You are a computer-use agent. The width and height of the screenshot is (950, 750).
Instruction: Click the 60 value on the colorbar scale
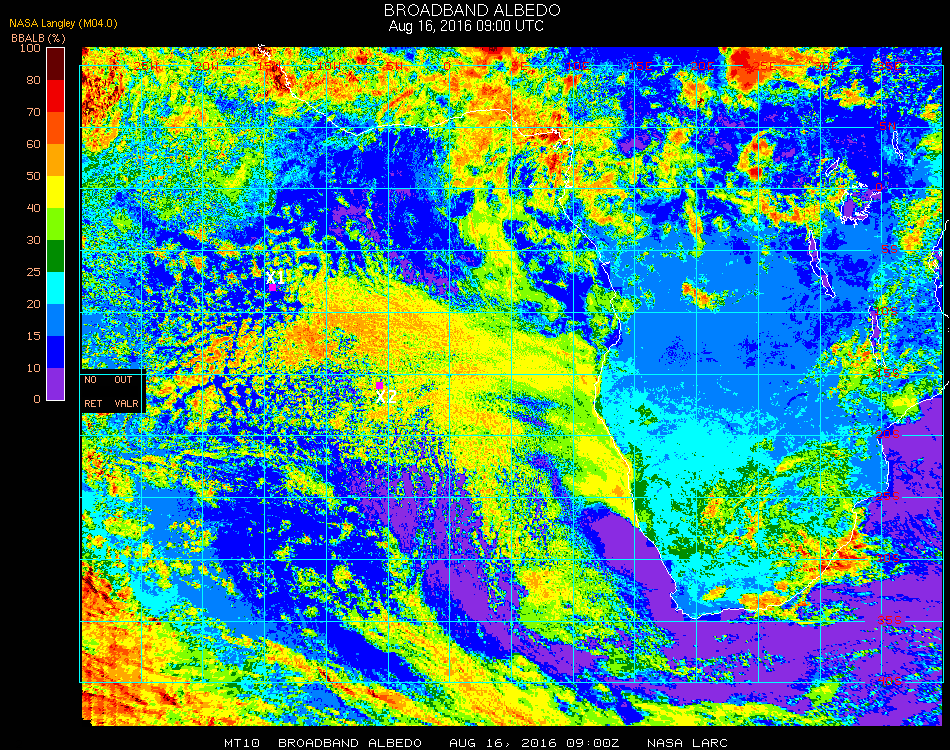pyautogui.click(x=33, y=144)
